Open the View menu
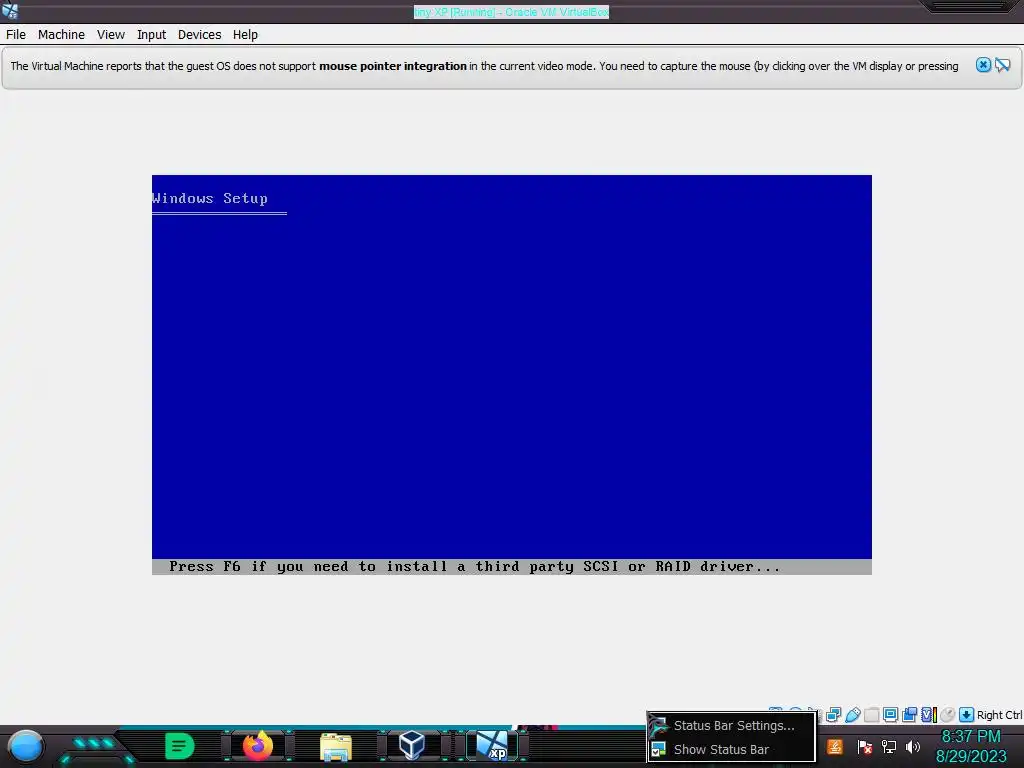This screenshot has height=768, width=1024. coord(111,35)
